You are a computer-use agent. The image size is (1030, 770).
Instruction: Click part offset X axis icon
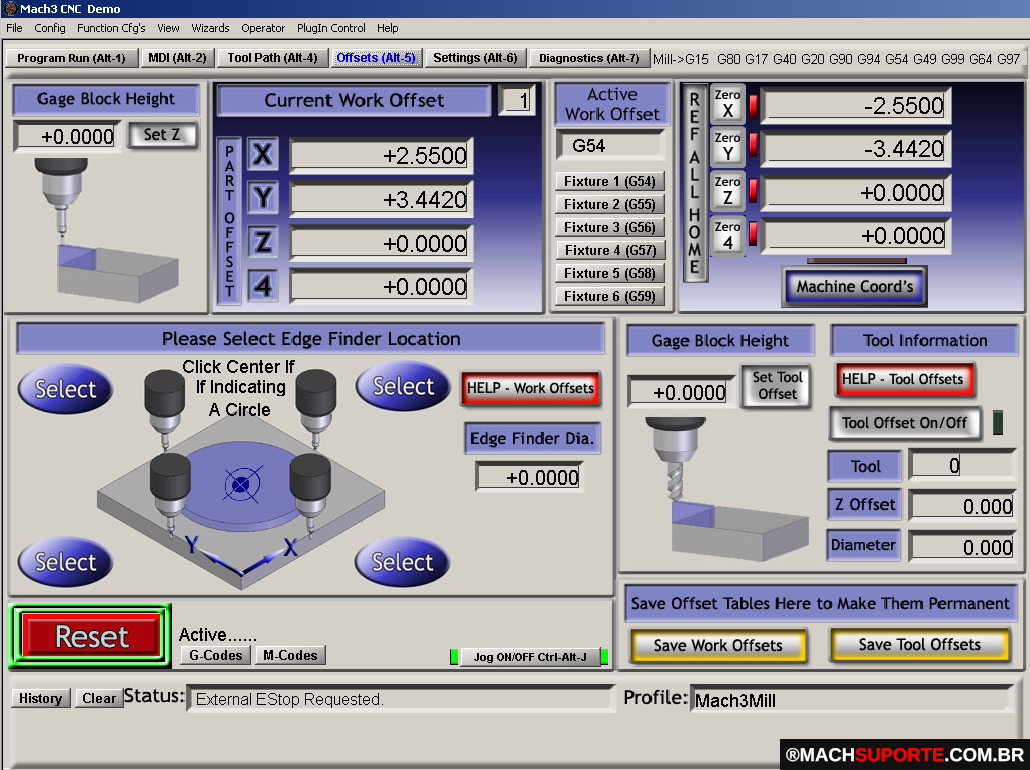tap(263, 154)
